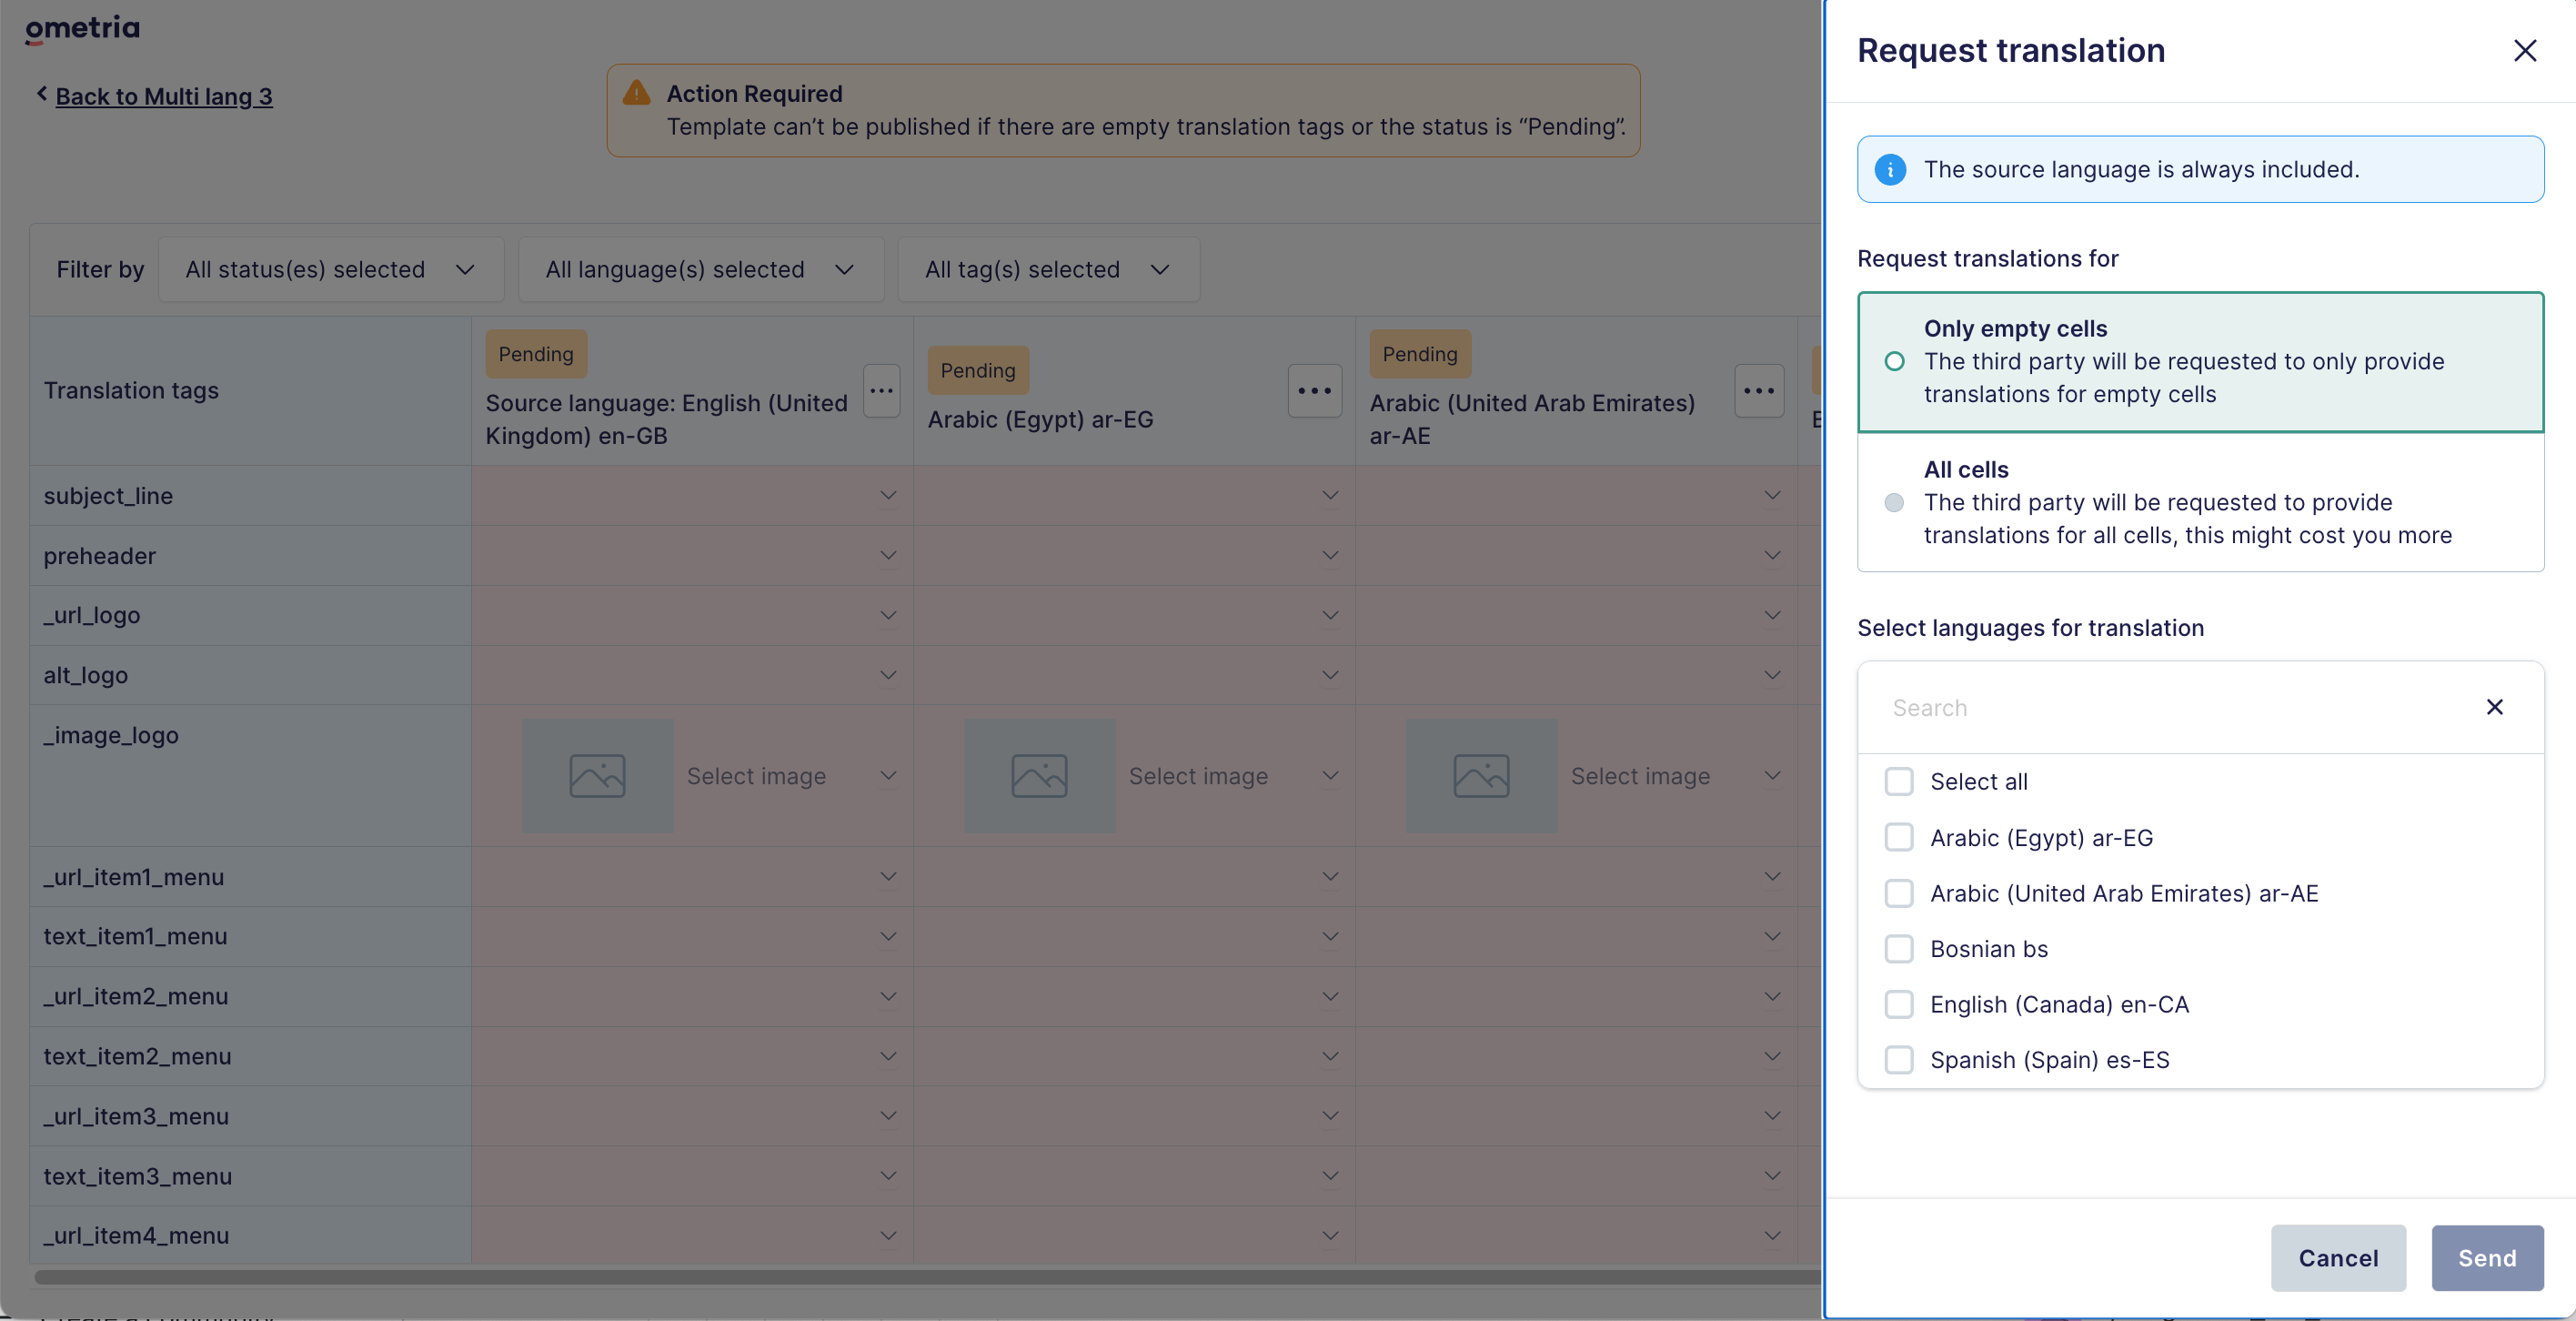Open the All status(es) selected filter
This screenshot has width=2576, height=1321.
tap(331, 269)
